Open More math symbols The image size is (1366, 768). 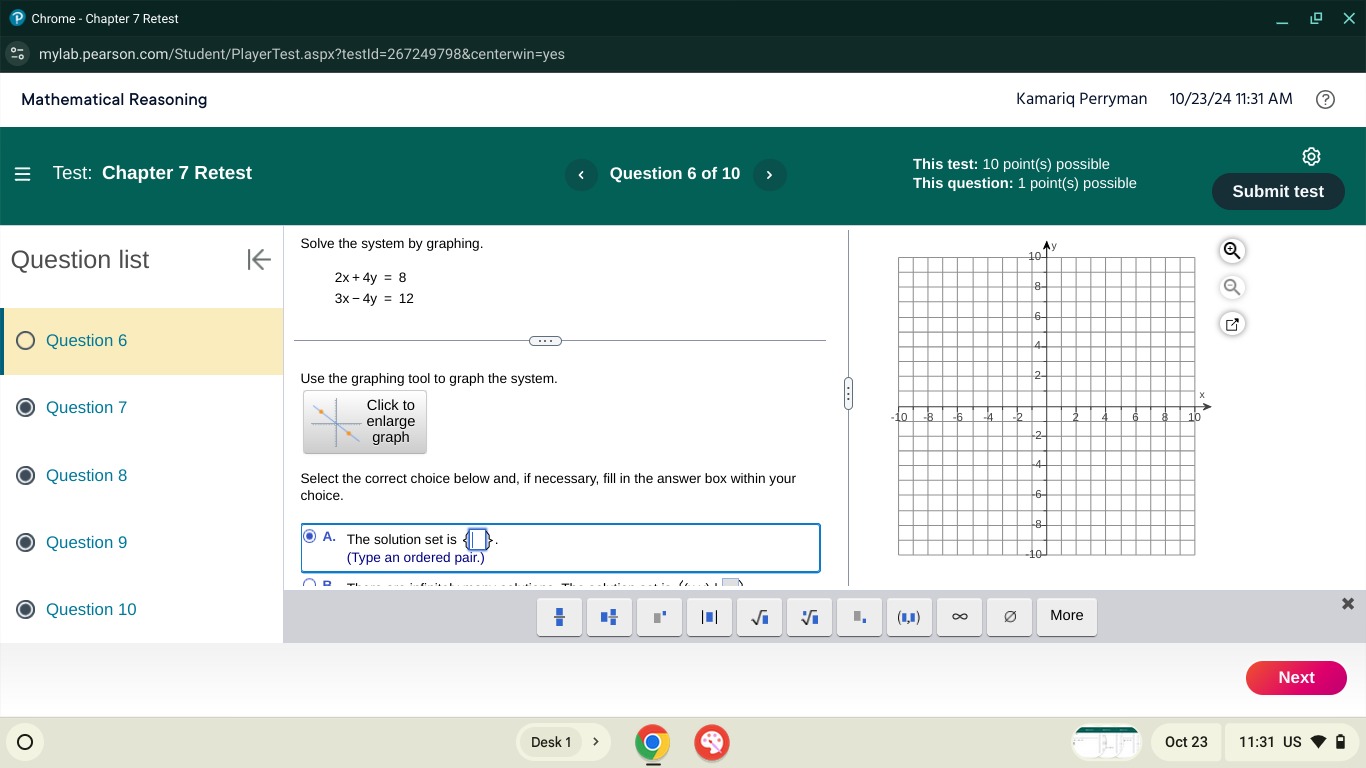(1067, 616)
